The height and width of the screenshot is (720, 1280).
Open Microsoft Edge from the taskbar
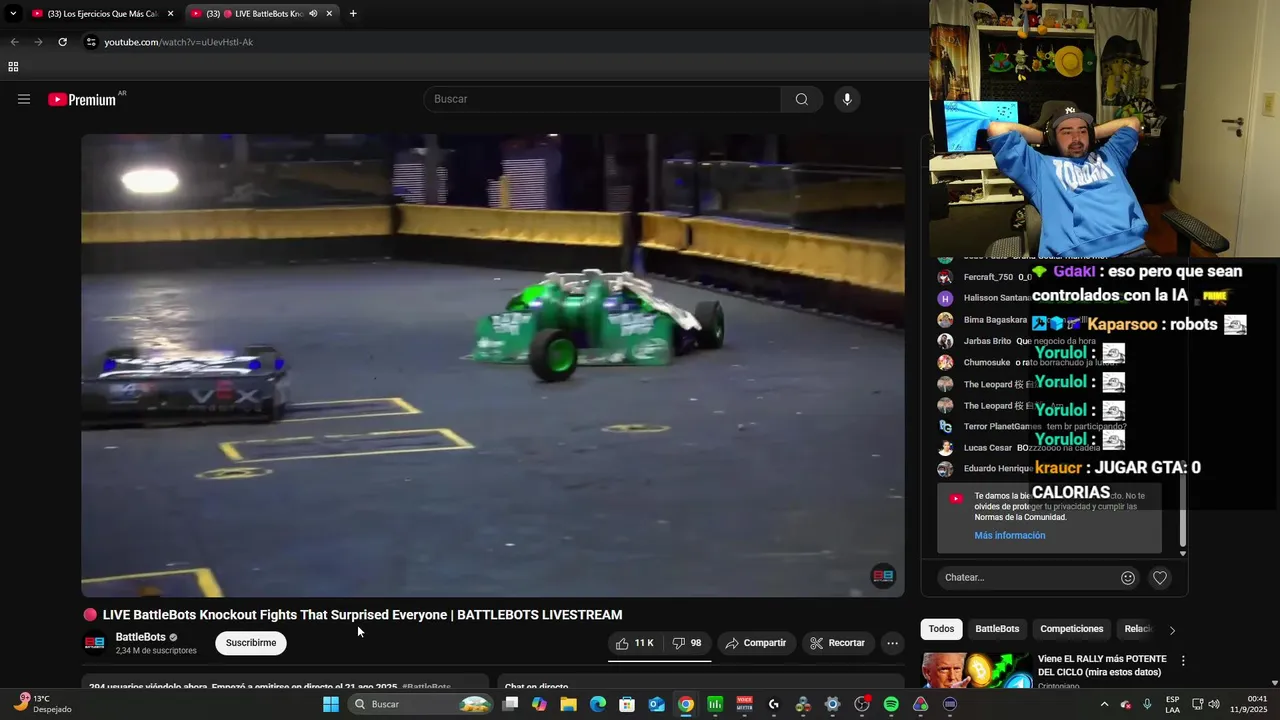click(597, 704)
